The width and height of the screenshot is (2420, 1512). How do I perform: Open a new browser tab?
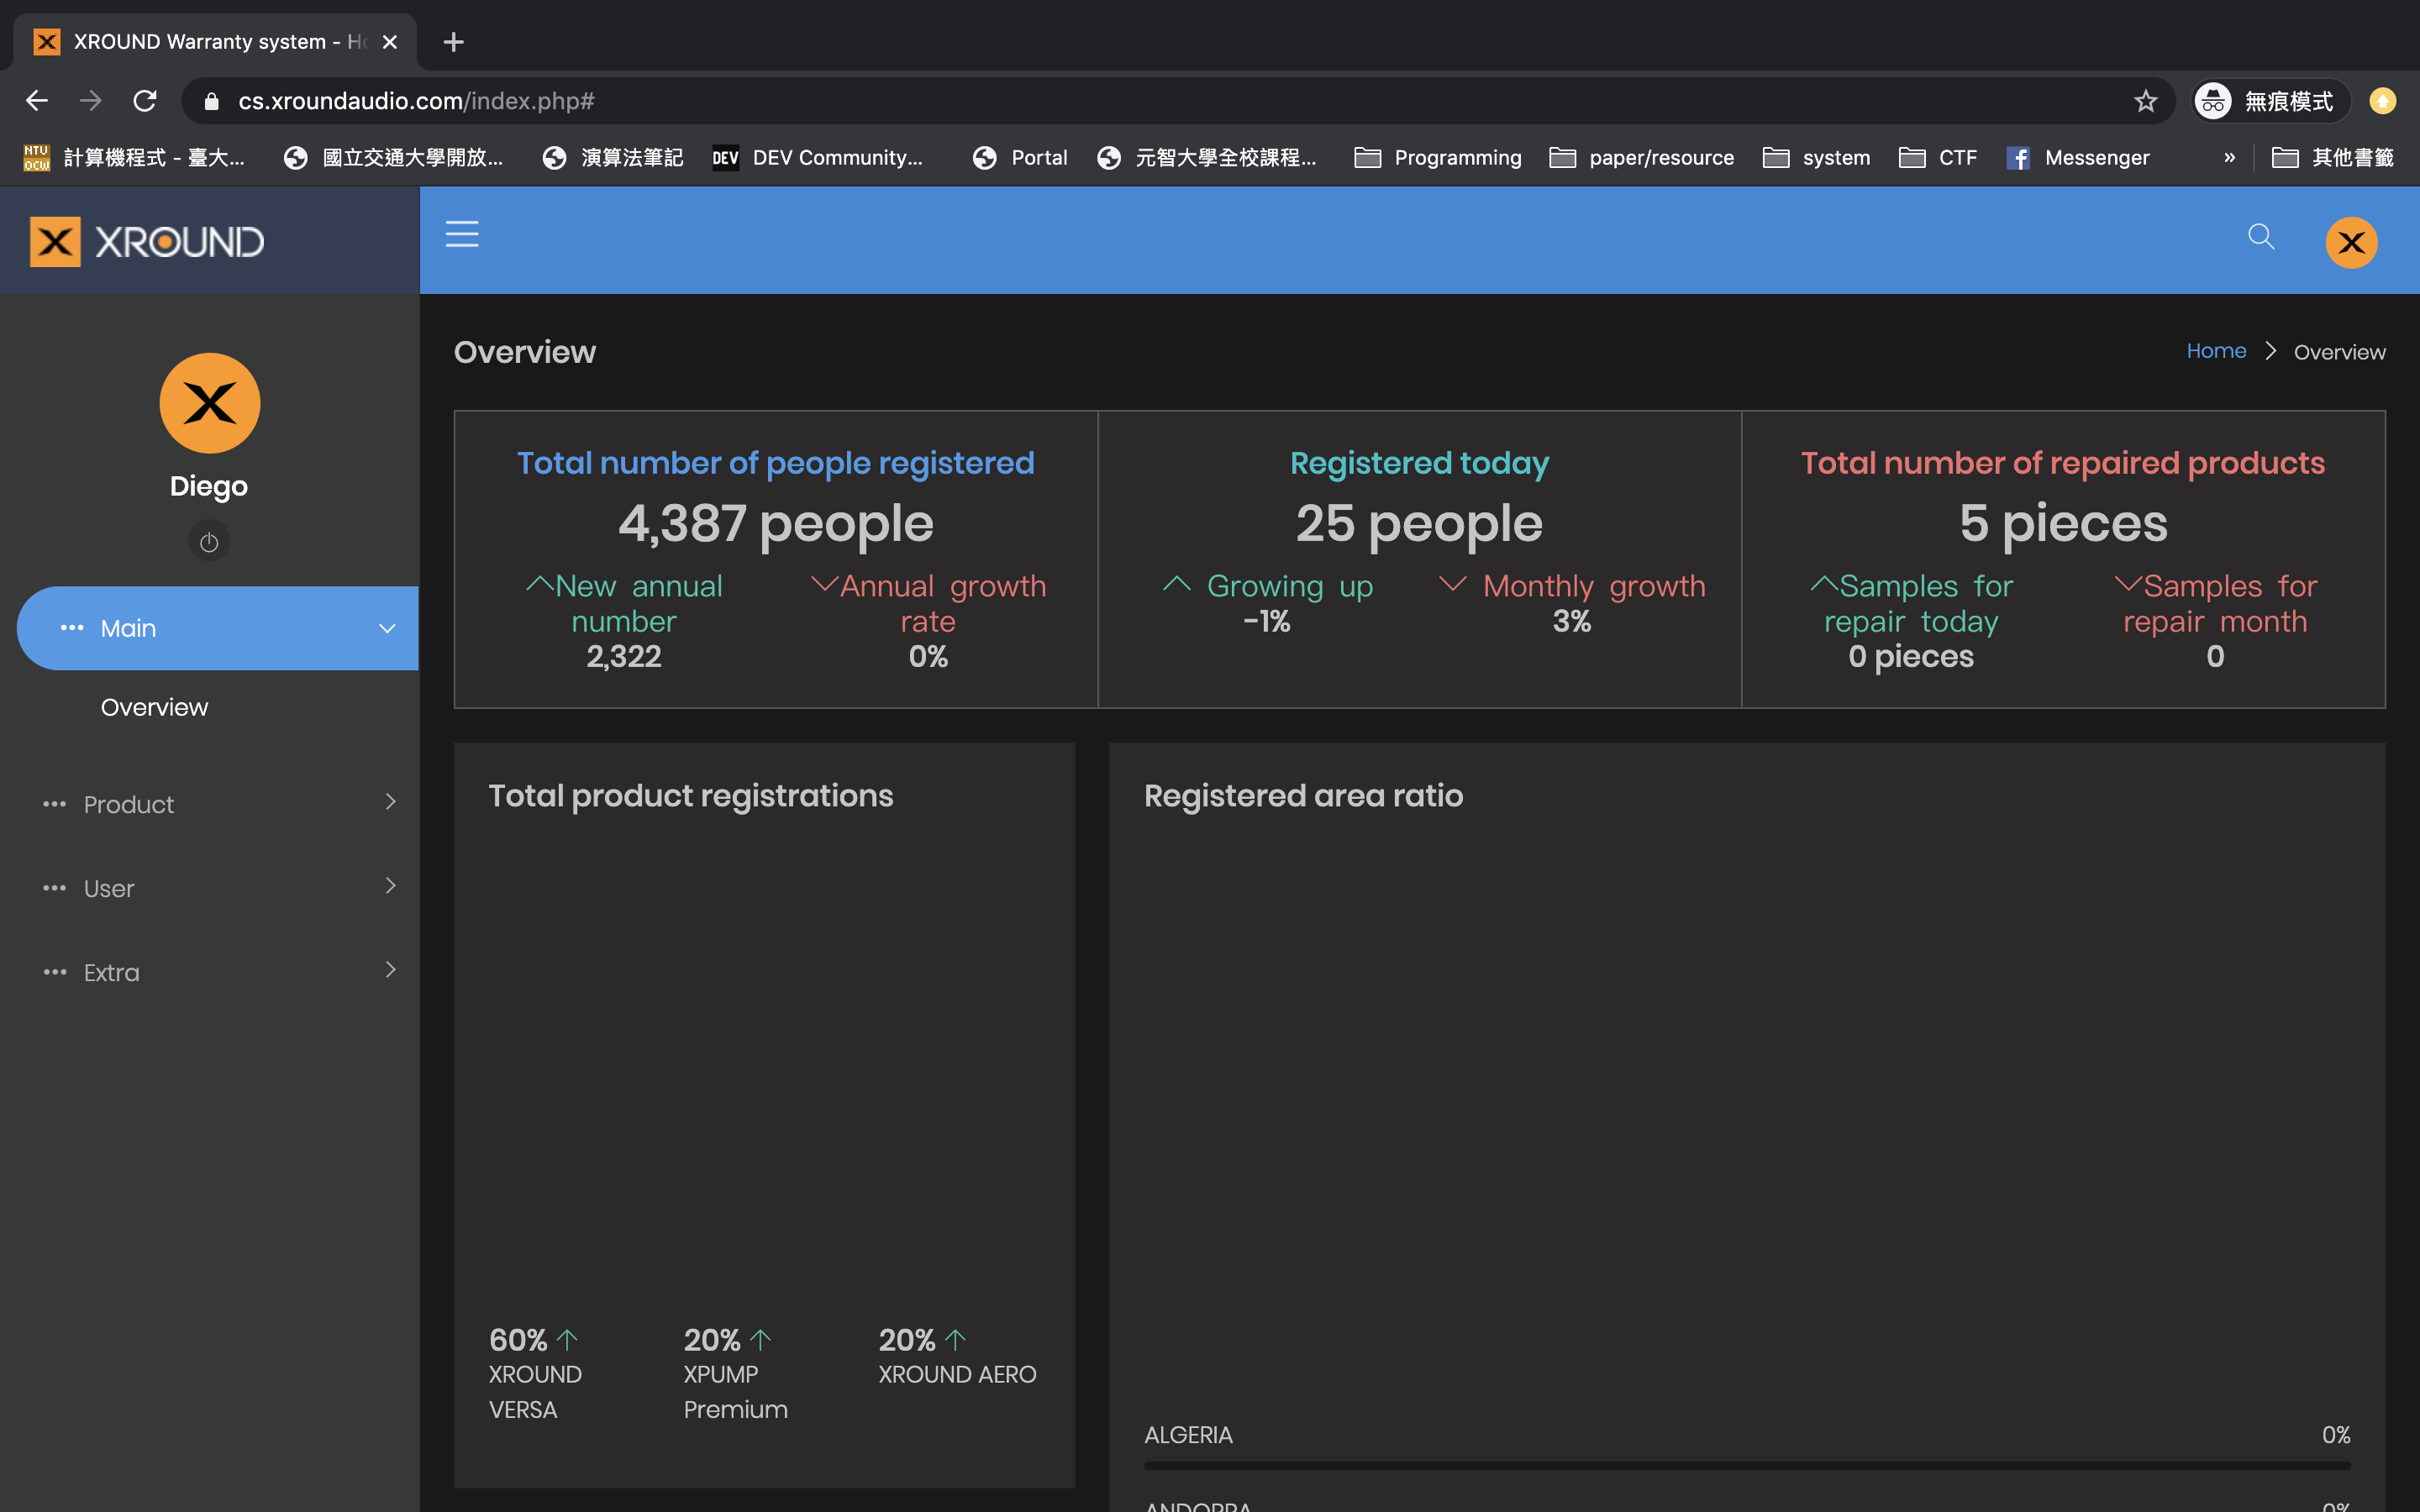point(453,42)
